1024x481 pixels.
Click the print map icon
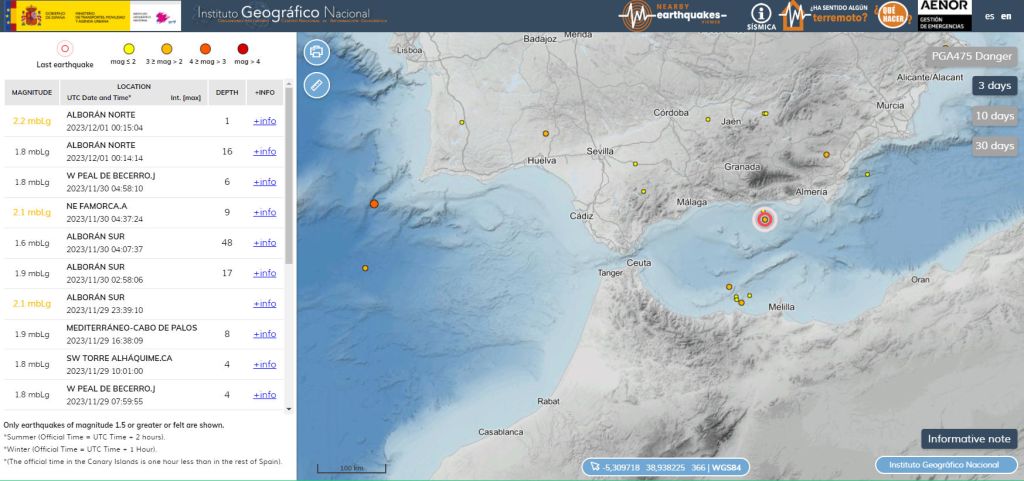click(317, 51)
